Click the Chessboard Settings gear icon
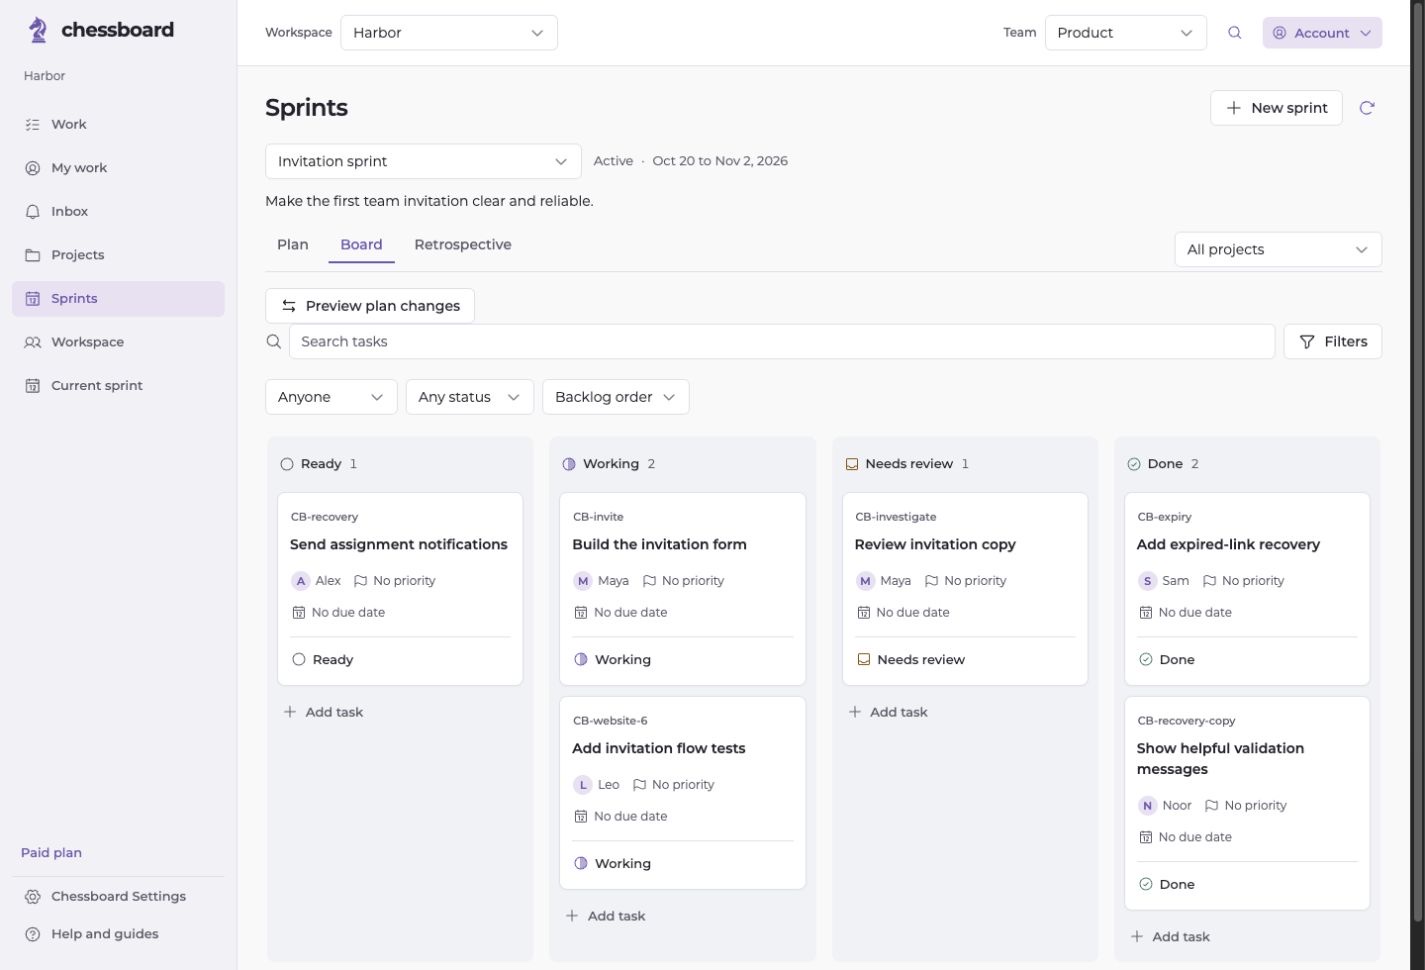 32,897
